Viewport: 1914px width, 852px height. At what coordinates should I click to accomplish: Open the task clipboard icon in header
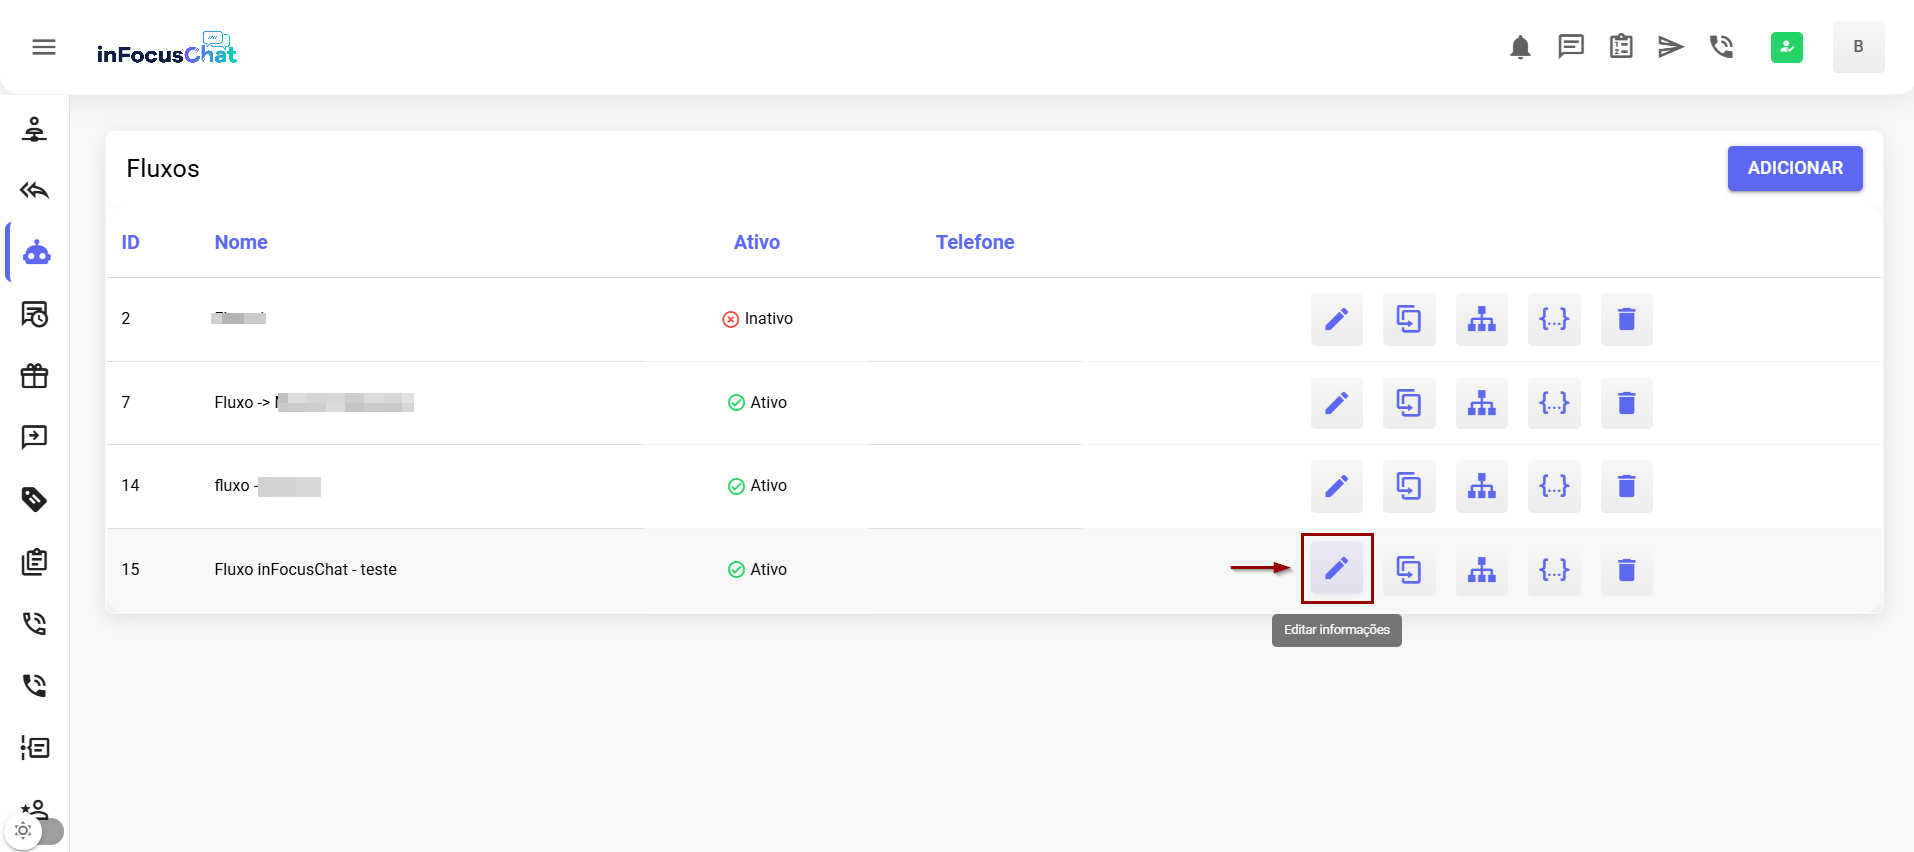pyautogui.click(x=1620, y=47)
